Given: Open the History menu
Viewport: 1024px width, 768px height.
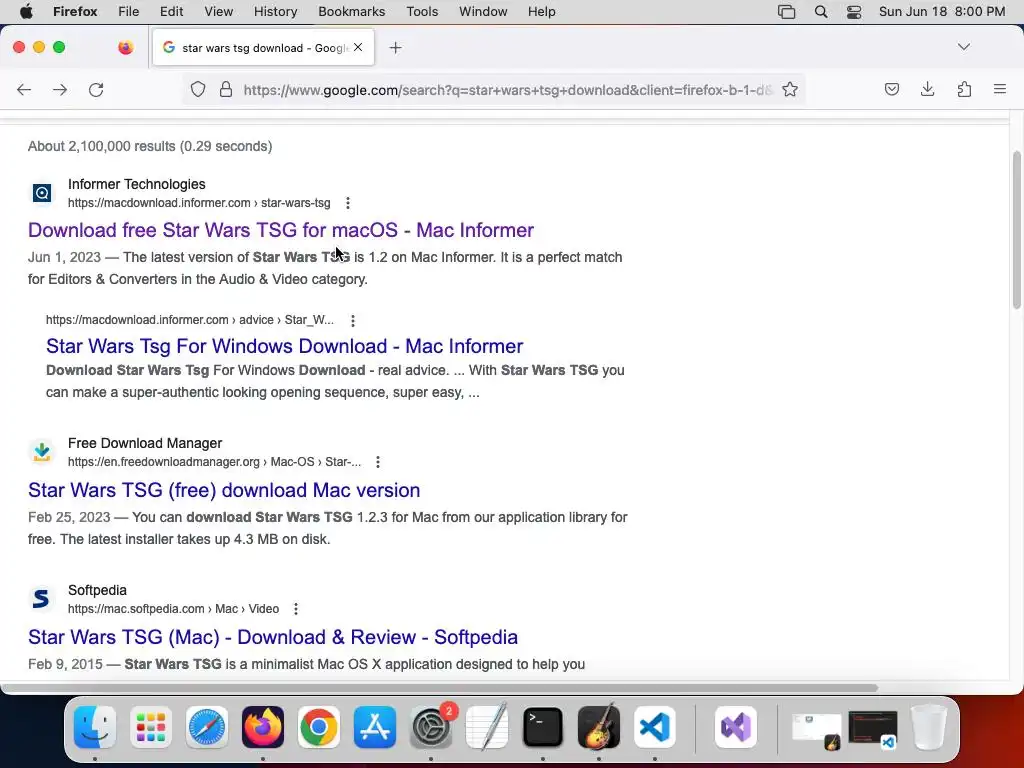Looking at the screenshot, I should (275, 12).
